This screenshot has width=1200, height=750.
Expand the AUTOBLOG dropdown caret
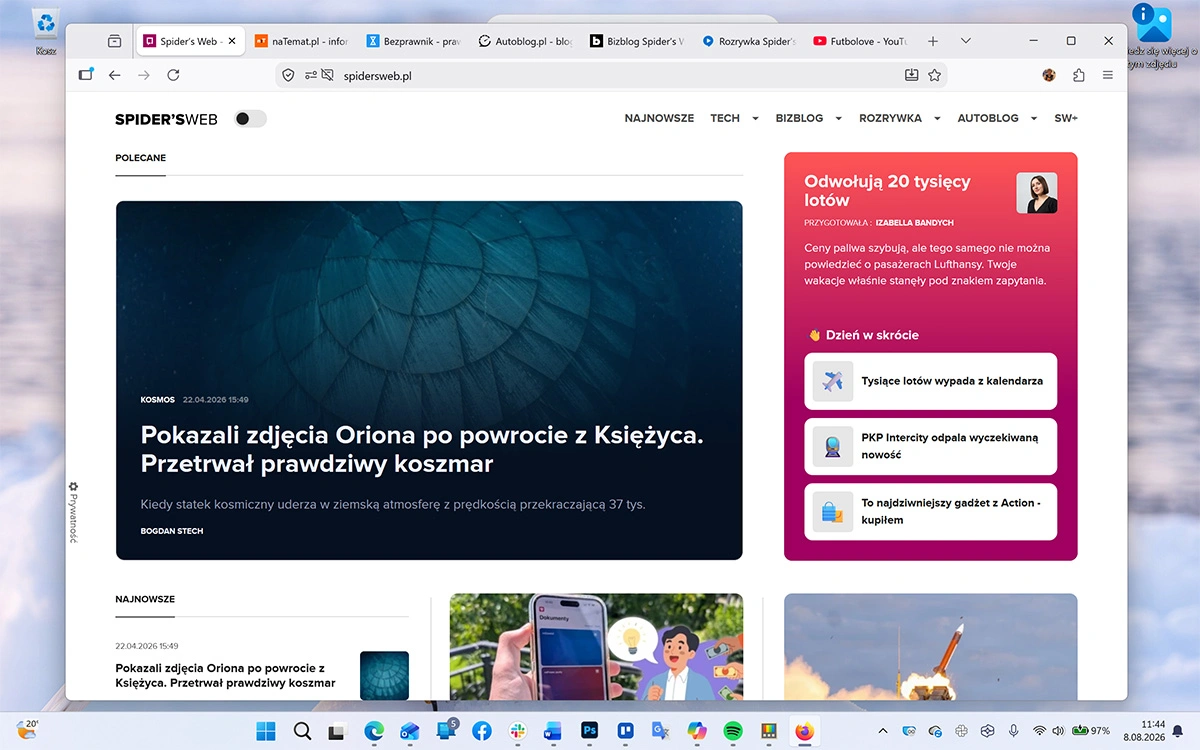(x=1034, y=119)
